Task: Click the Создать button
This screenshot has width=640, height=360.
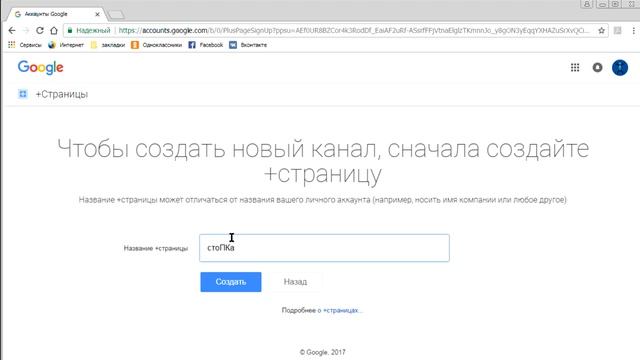Action: pyautogui.click(x=231, y=282)
